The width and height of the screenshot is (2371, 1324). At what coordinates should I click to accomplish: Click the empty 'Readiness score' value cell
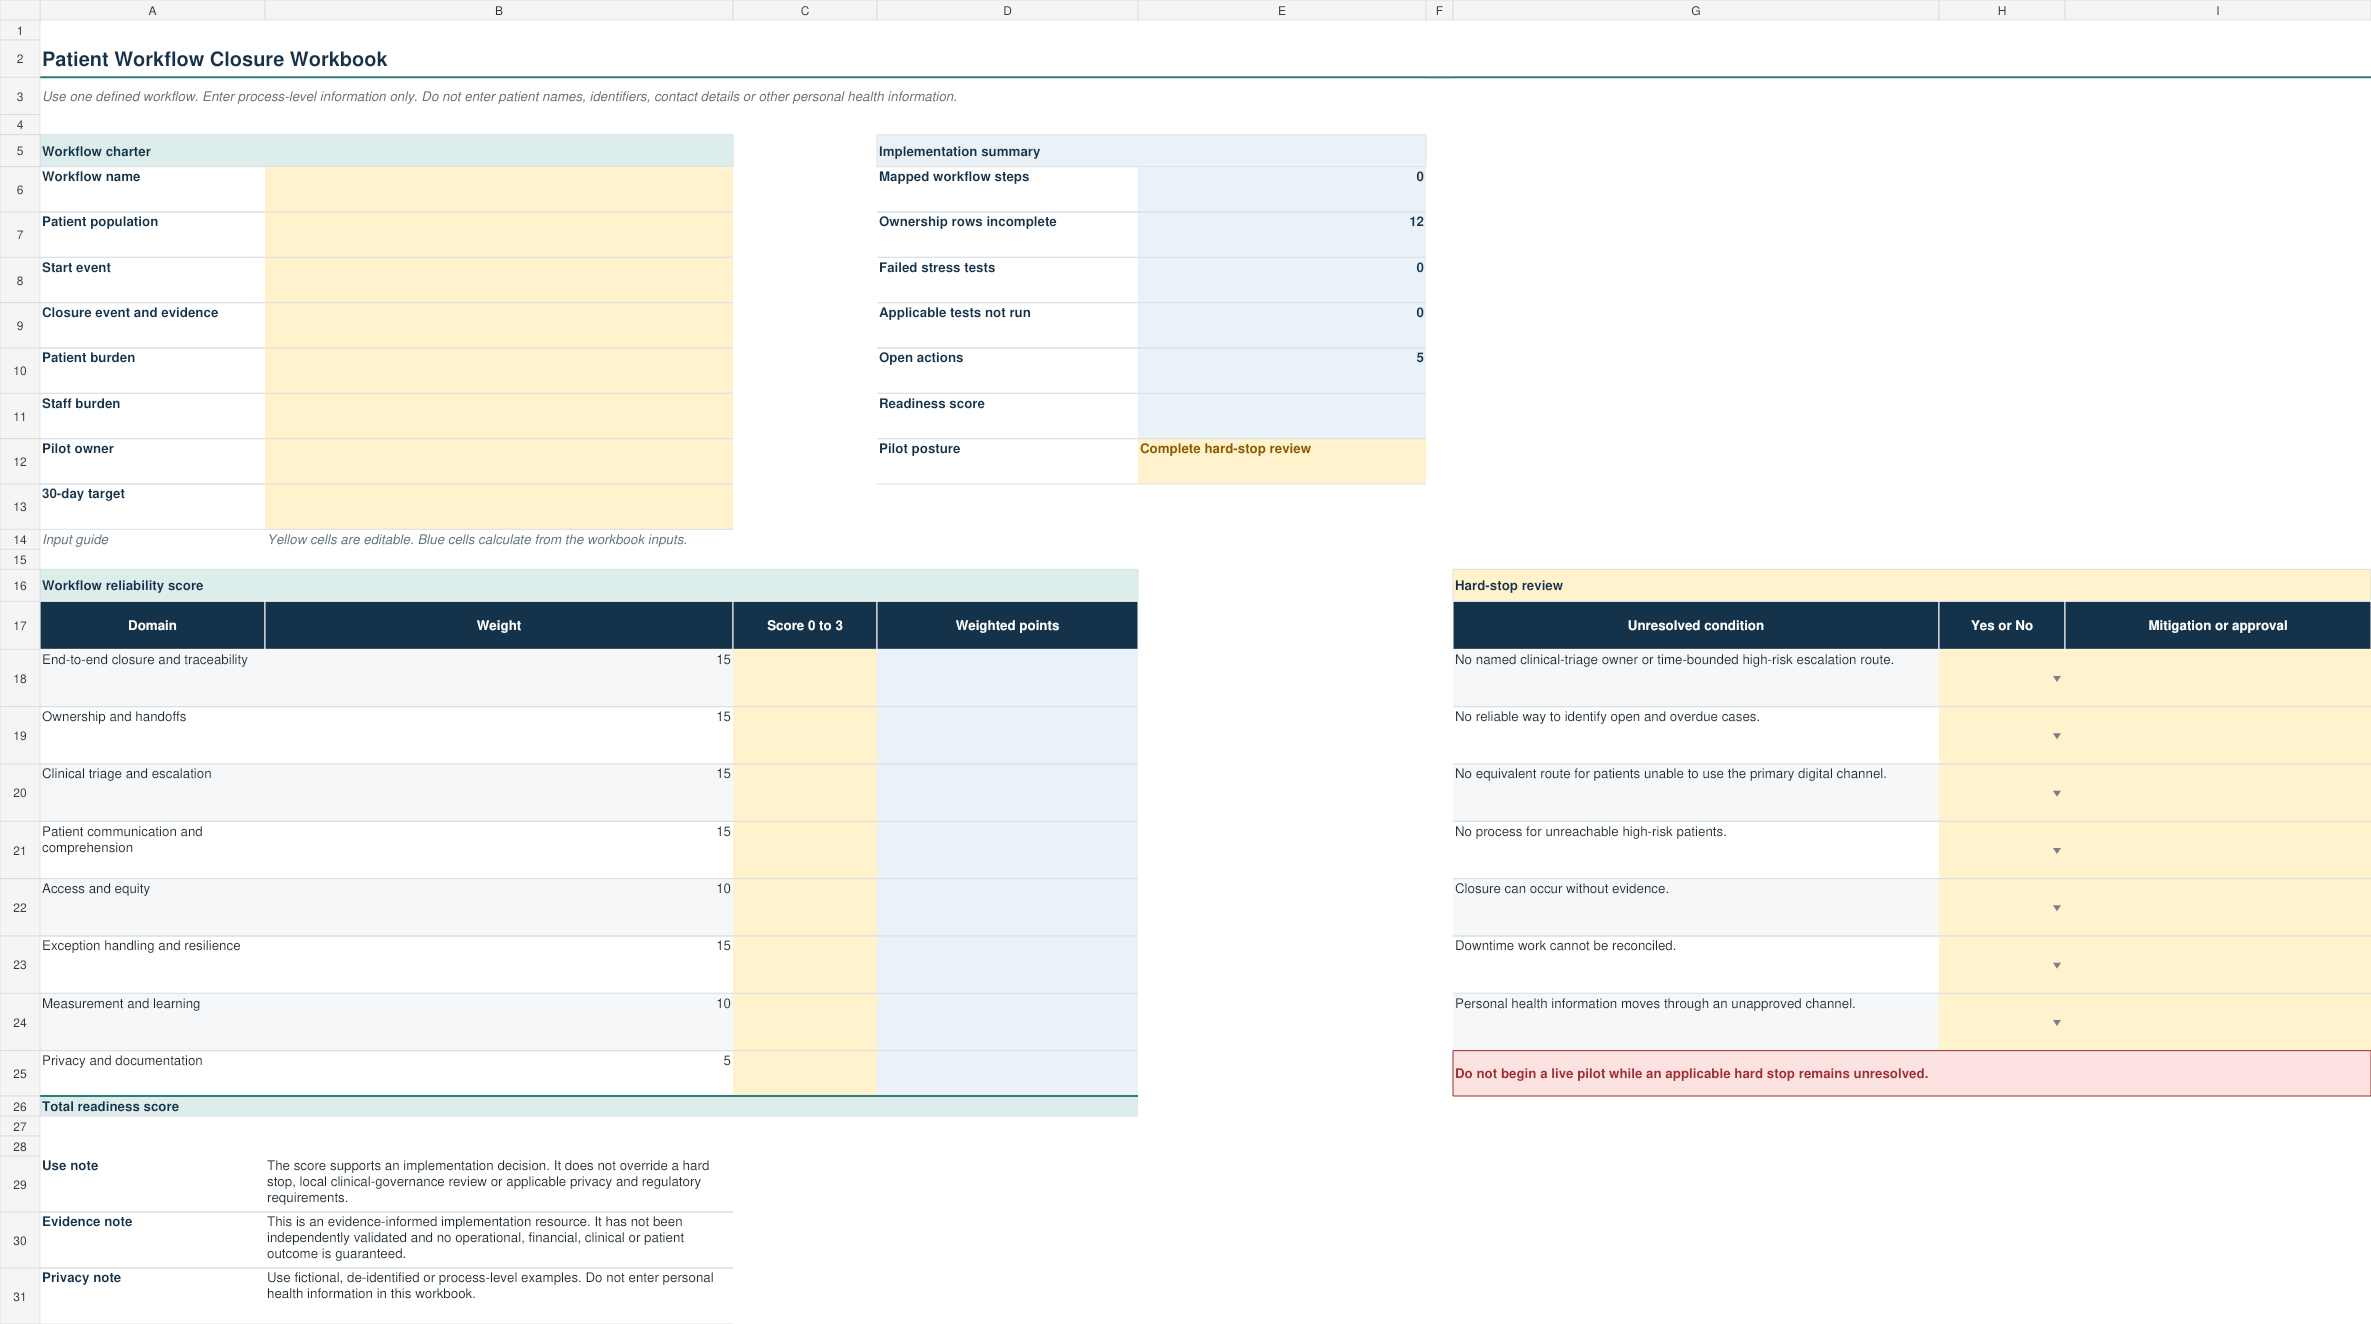(x=1281, y=416)
